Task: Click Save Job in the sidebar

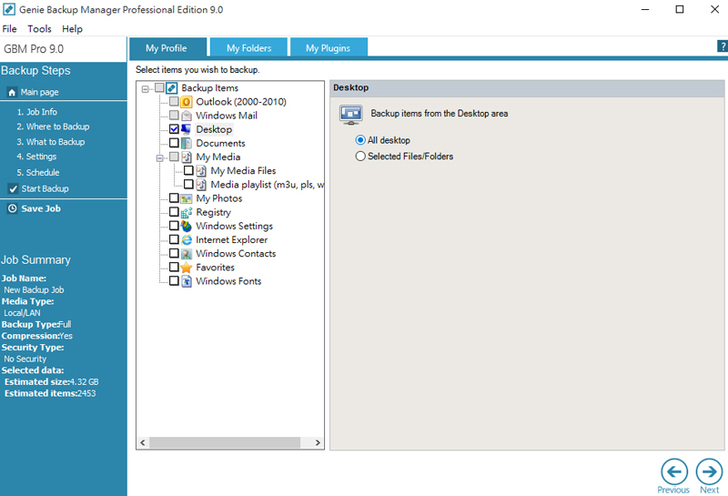Action: click(x=40, y=208)
